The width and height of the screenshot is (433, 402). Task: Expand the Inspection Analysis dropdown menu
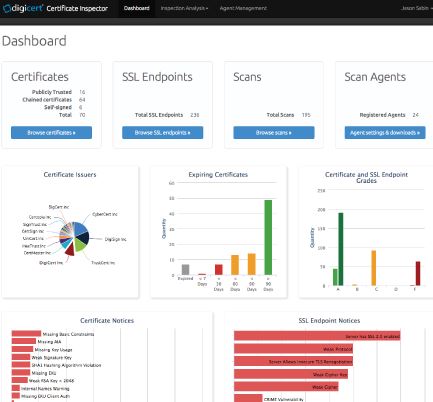184,8
